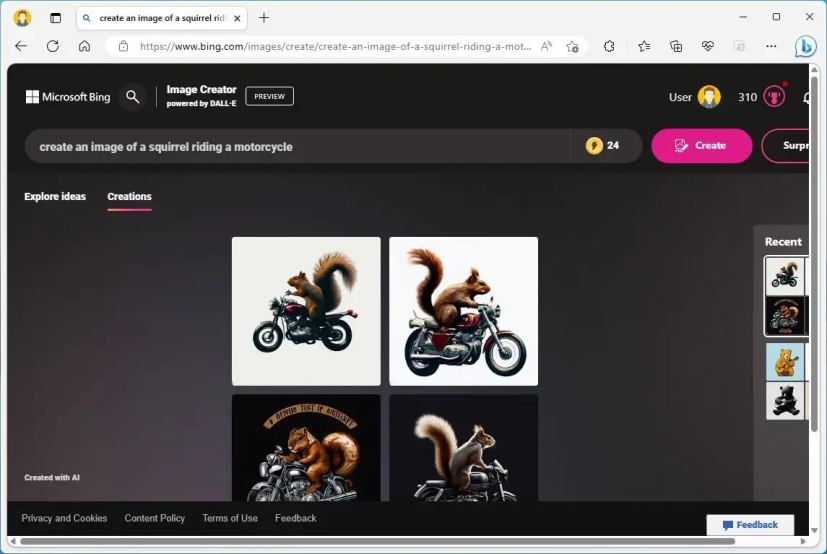The height and width of the screenshot is (554, 827).
Task: Open a new browser tab
Action: [x=264, y=18]
